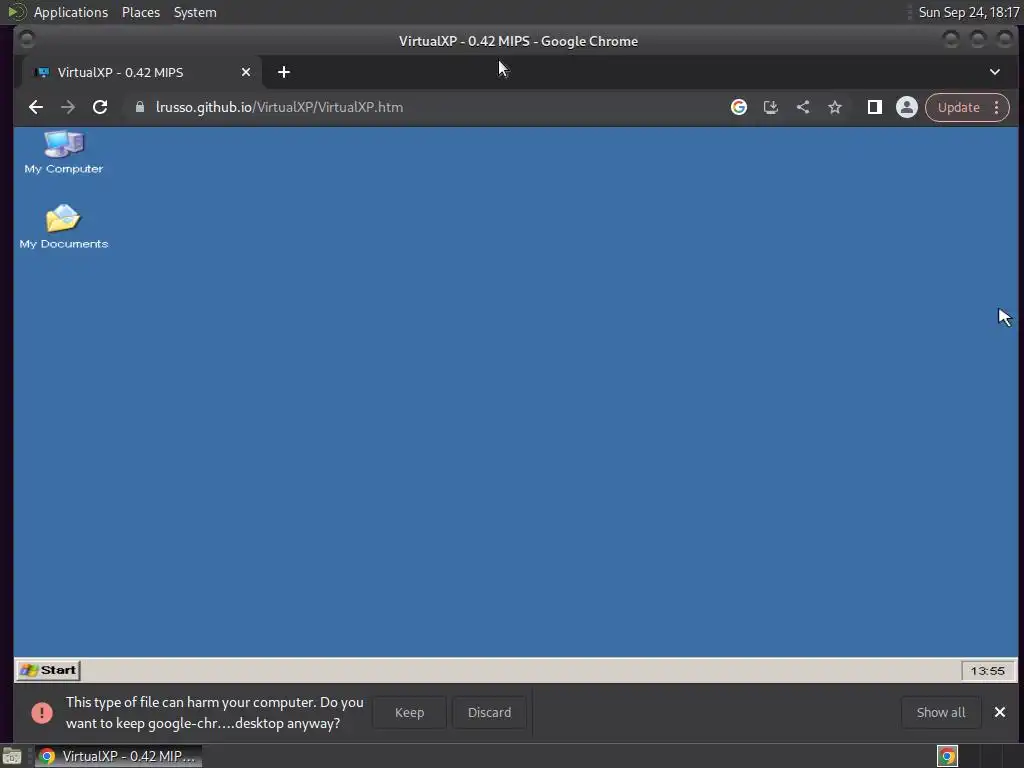Show all downloads

[x=941, y=712]
